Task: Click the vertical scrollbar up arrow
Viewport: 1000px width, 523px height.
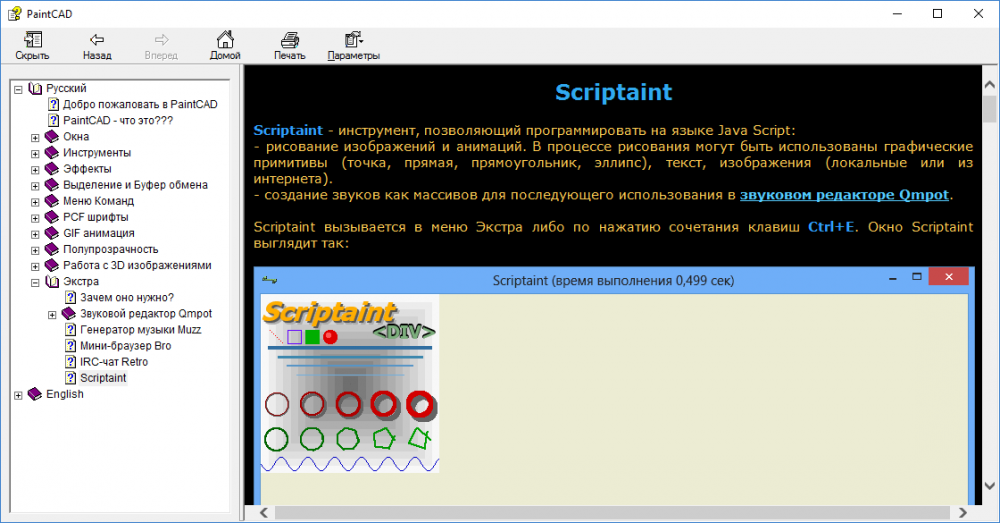Action: pyautogui.click(x=990, y=84)
